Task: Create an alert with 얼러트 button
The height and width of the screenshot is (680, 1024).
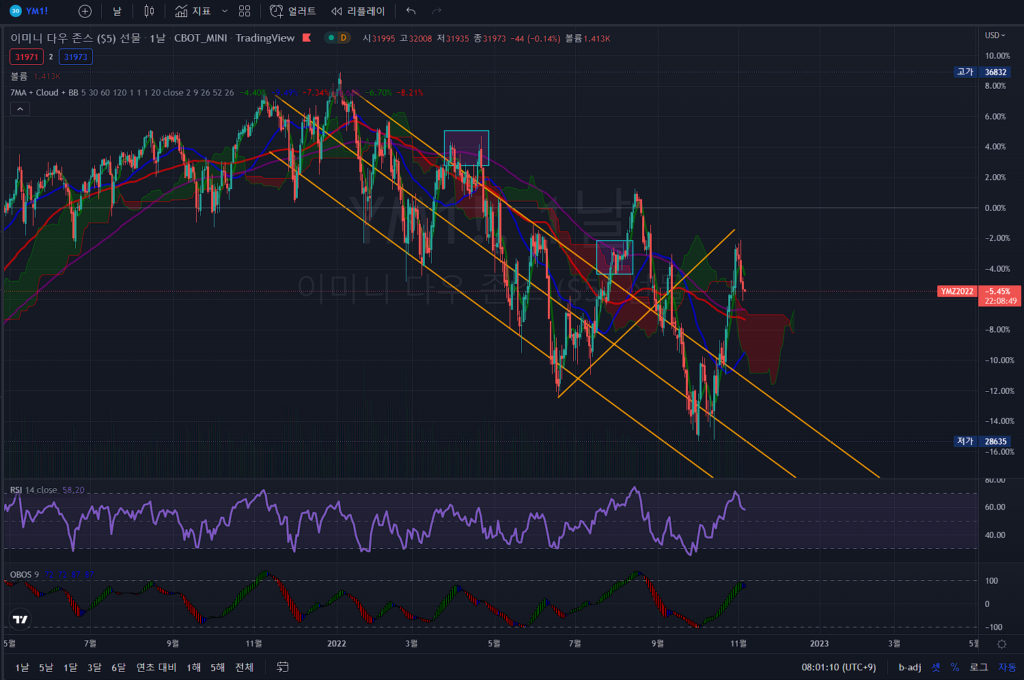Action: pyautogui.click(x=293, y=11)
